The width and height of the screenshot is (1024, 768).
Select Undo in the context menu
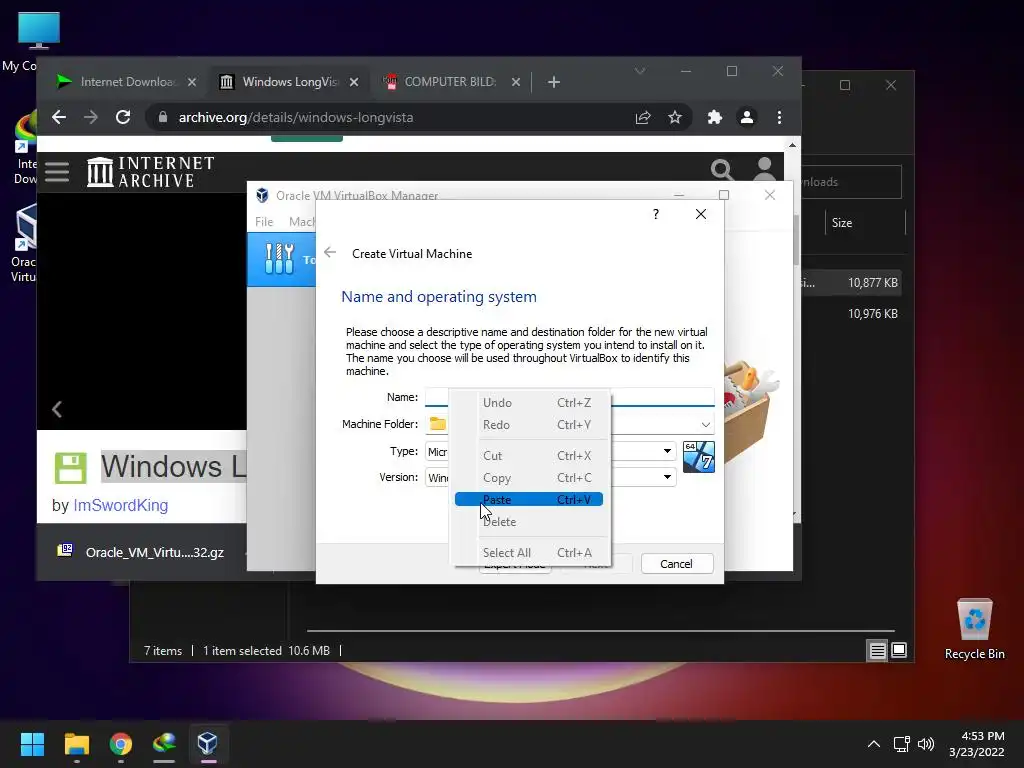pos(528,403)
